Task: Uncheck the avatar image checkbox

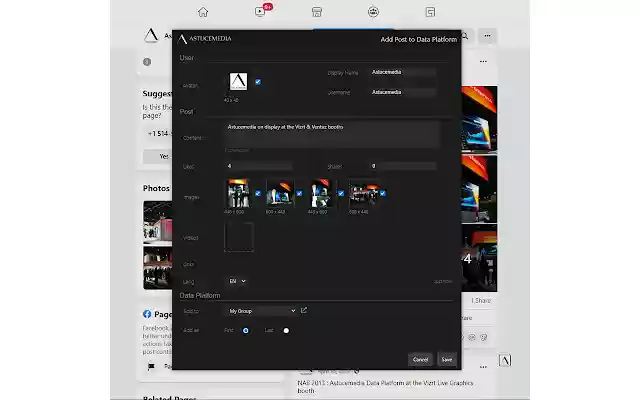Action: [x=258, y=82]
